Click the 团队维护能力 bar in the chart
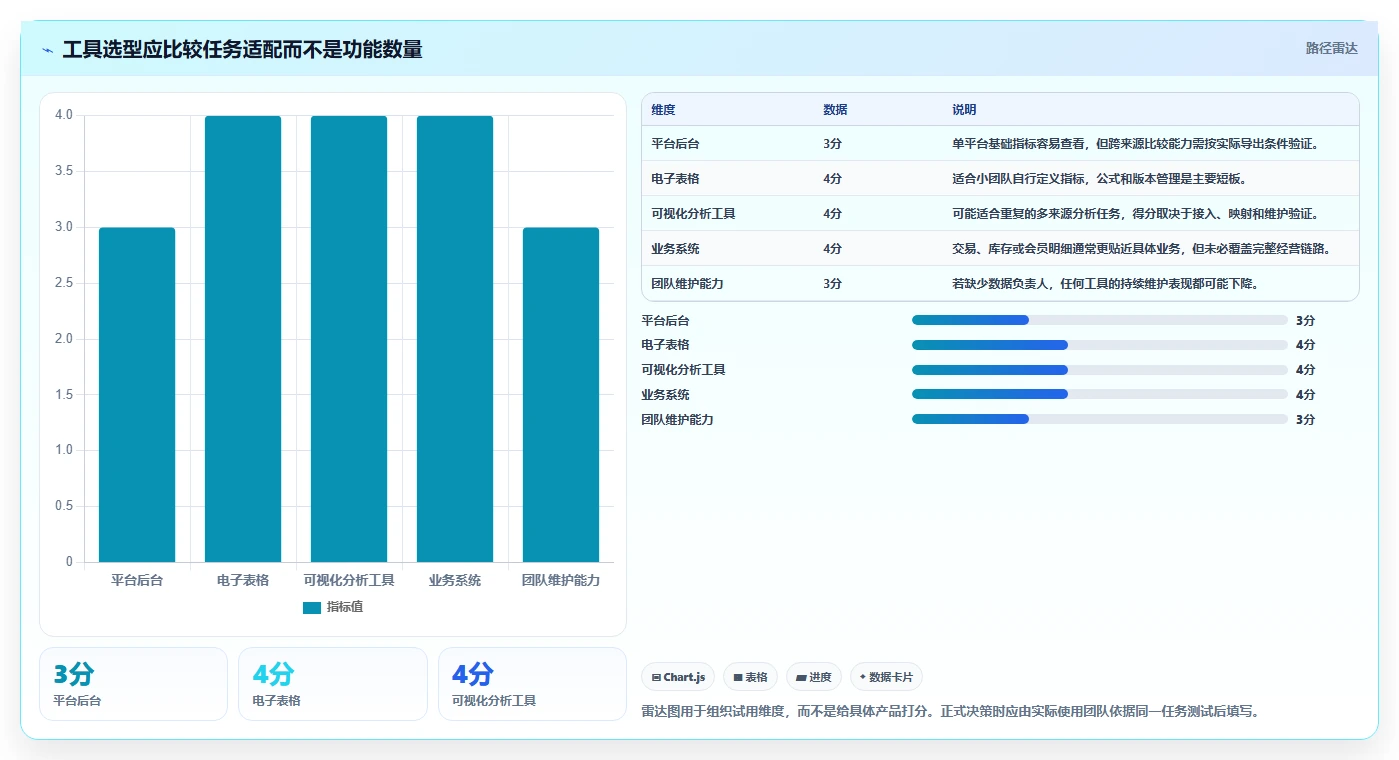1399x760 pixels. (x=561, y=394)
